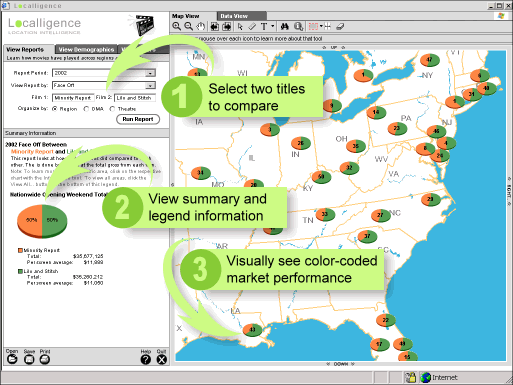The image size is (513, 385).
Task: Select the Theatre radio button
Action: [112, 109]
